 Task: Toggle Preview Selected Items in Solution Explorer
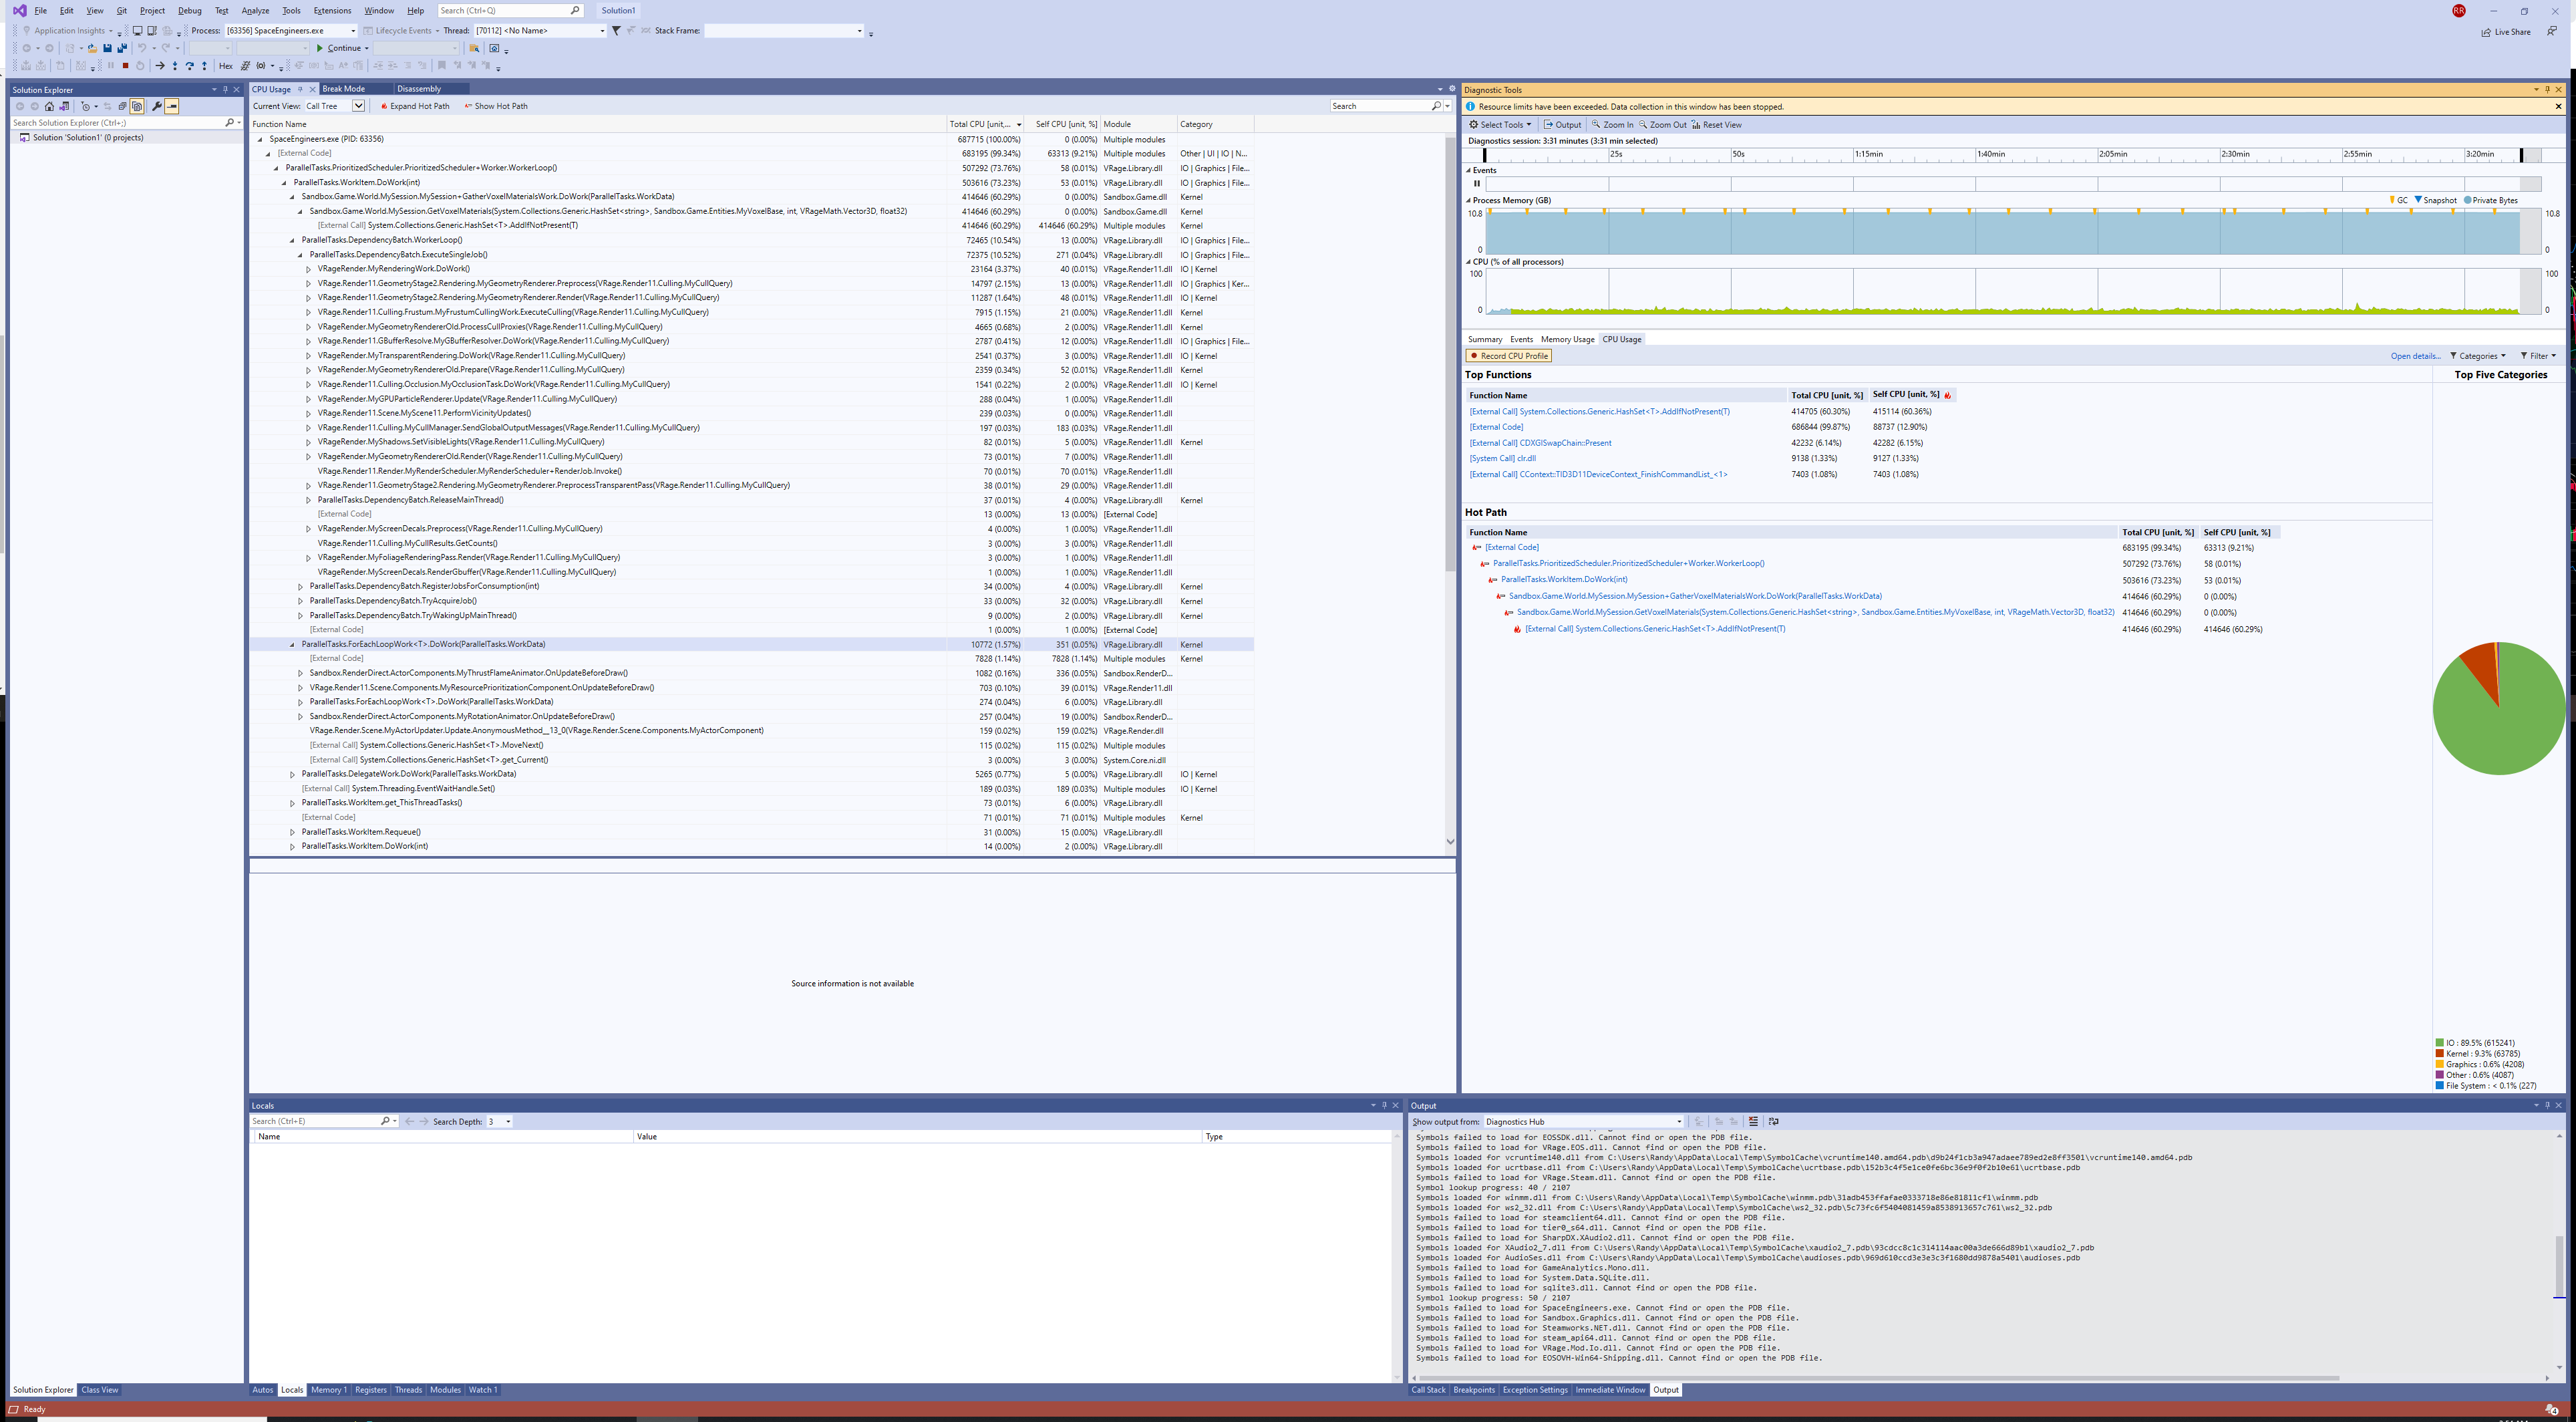[172, 106]
